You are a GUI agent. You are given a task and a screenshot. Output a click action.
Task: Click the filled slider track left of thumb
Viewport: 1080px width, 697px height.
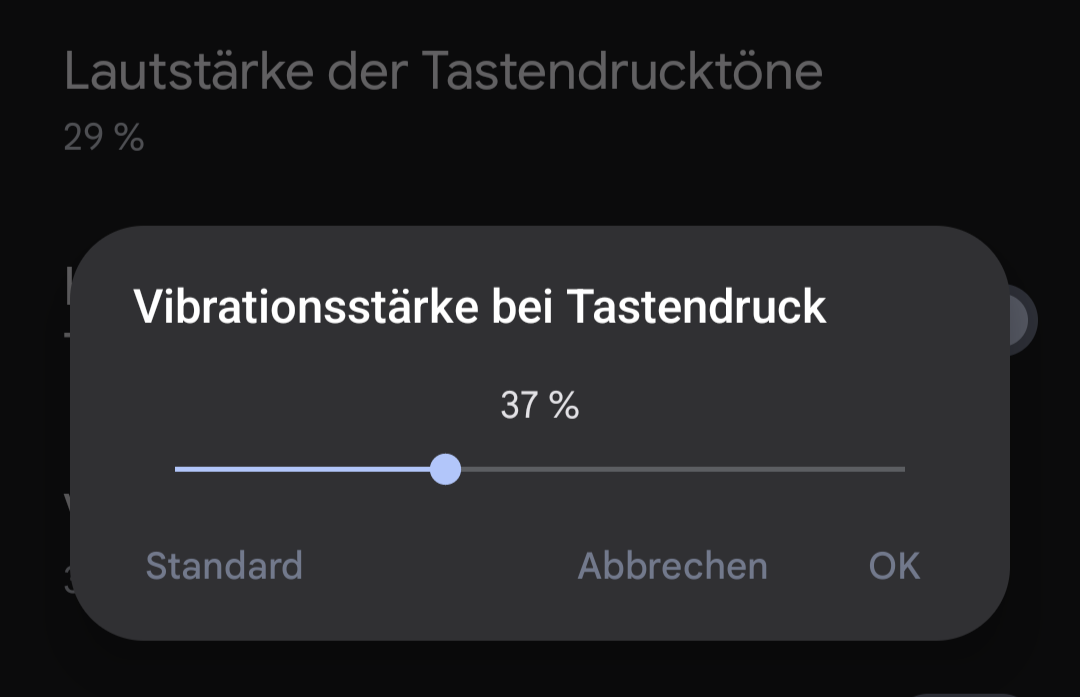tap(300, 469)
